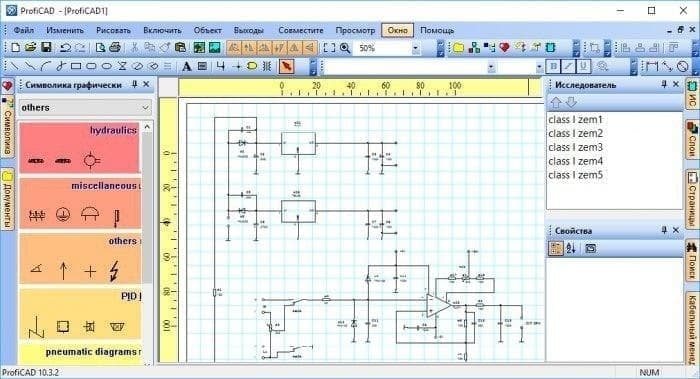This screenshot has width=700, height=379.
Task: Open the Рисовать menu
Action: point(113,30)
